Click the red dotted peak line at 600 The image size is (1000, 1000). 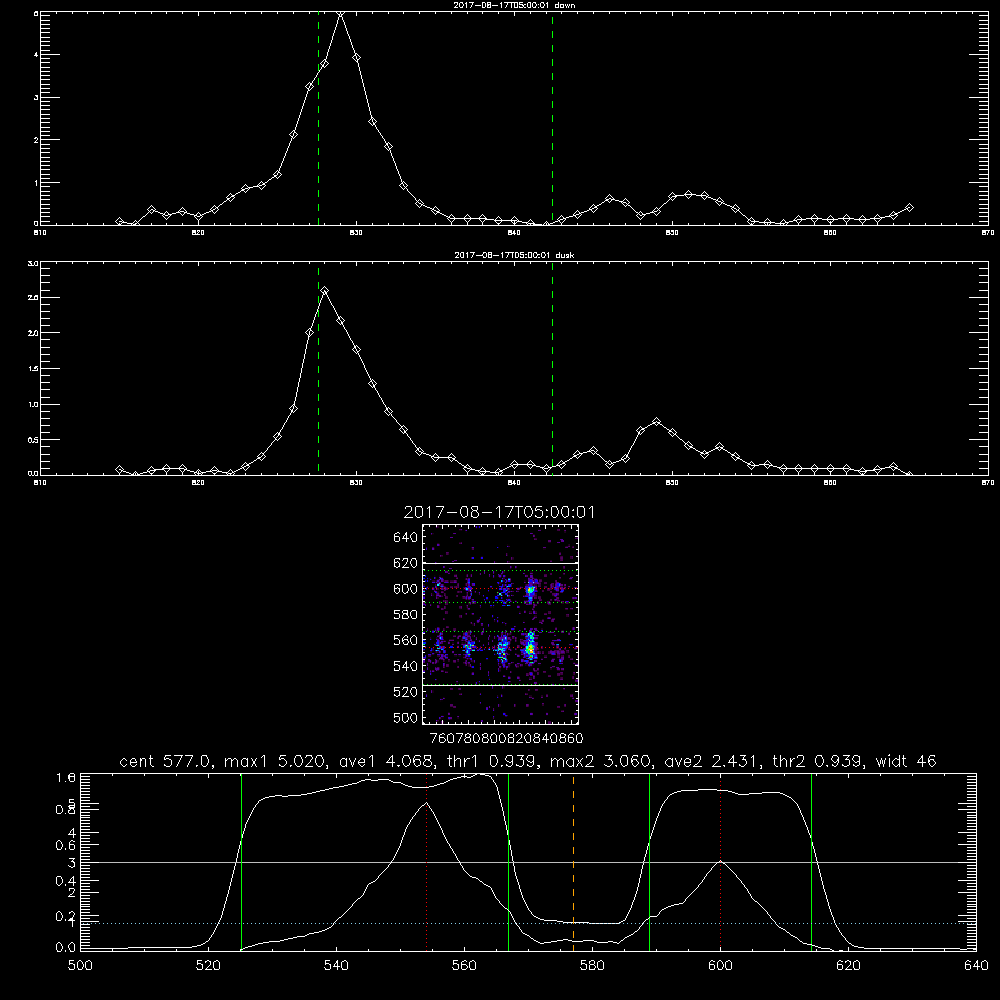pyautogui.click(x=721, y=862)
